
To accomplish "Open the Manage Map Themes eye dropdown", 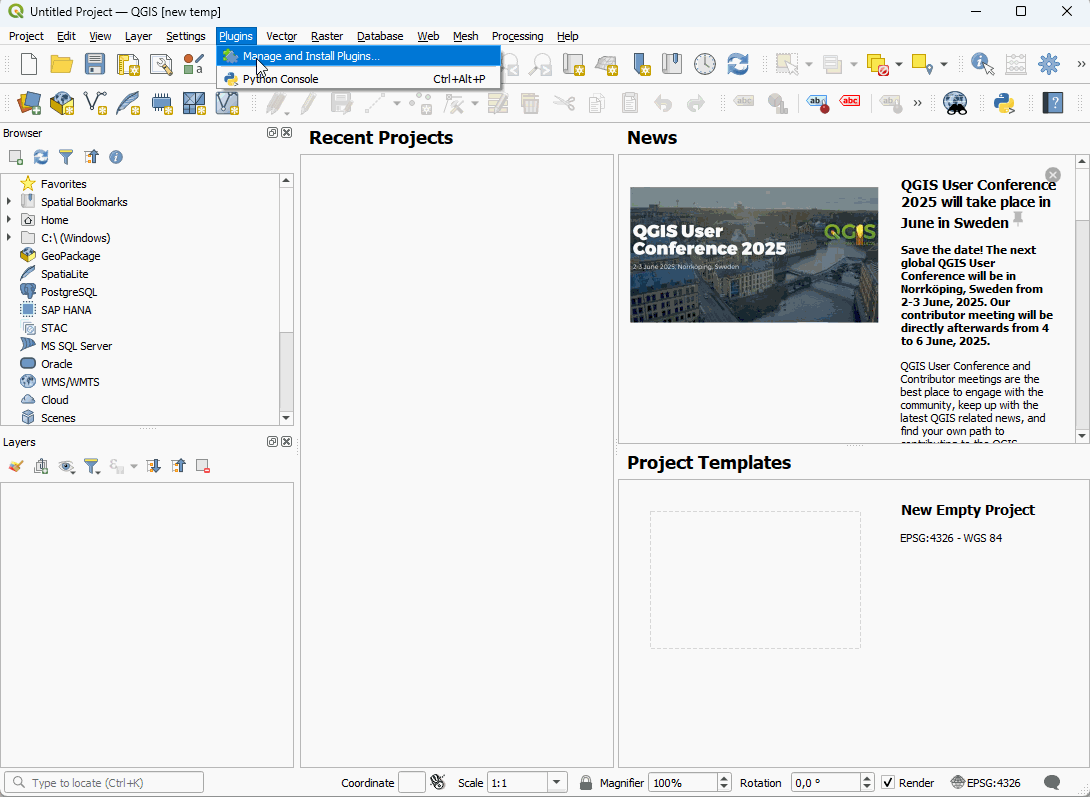I will pyautogui.click(x=67, y=466).
